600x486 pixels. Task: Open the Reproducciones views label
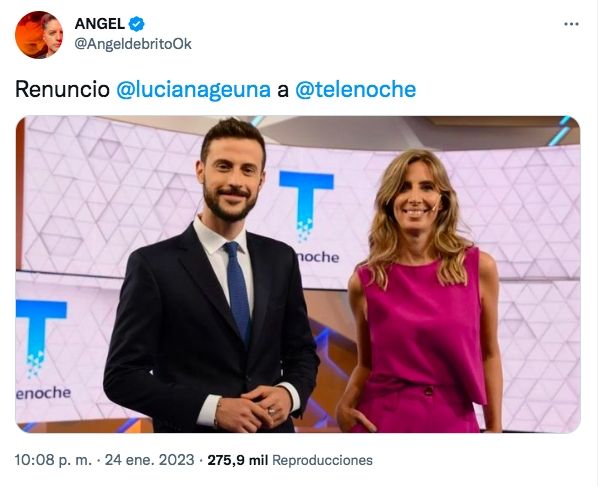[x=322, y=460]
